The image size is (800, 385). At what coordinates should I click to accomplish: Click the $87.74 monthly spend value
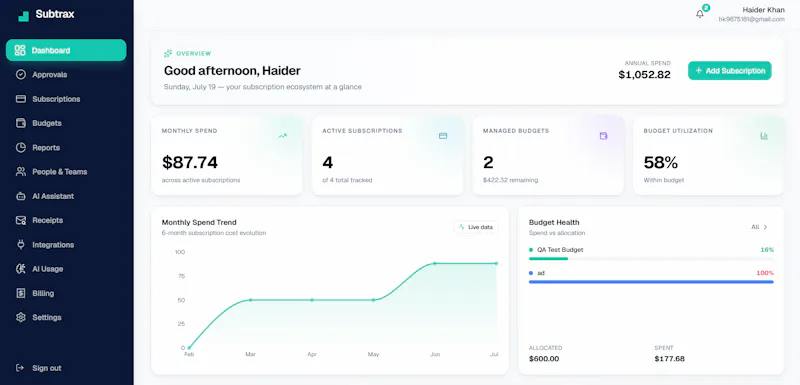point(190,162)
